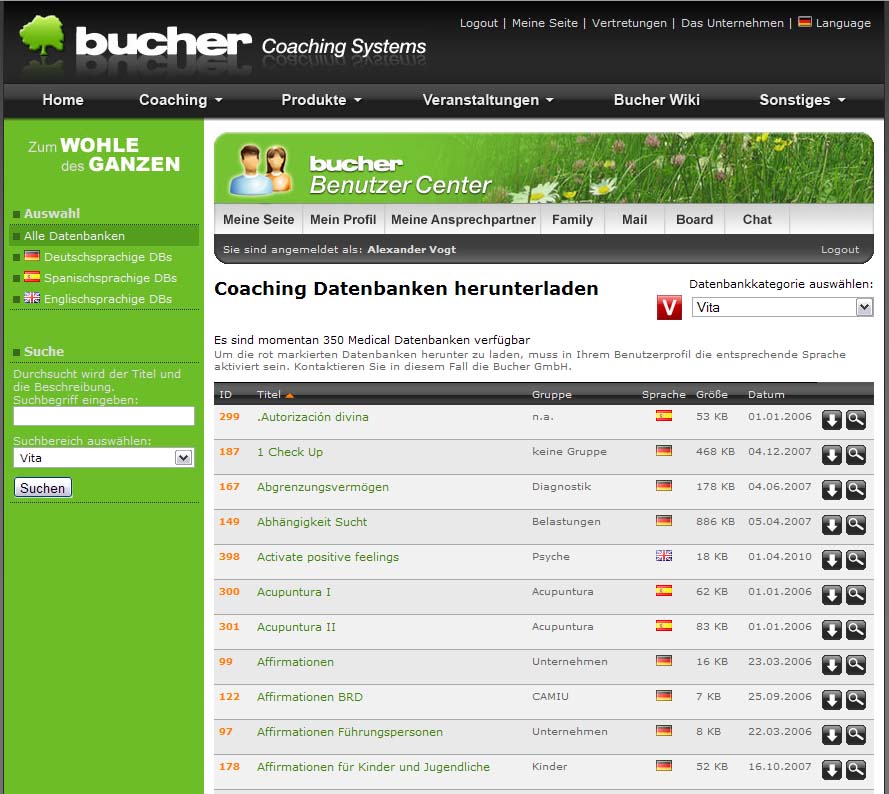Open details magnifier for Acupuntura I
Viewport: 889px width, 794px height.
click(856, 596)
